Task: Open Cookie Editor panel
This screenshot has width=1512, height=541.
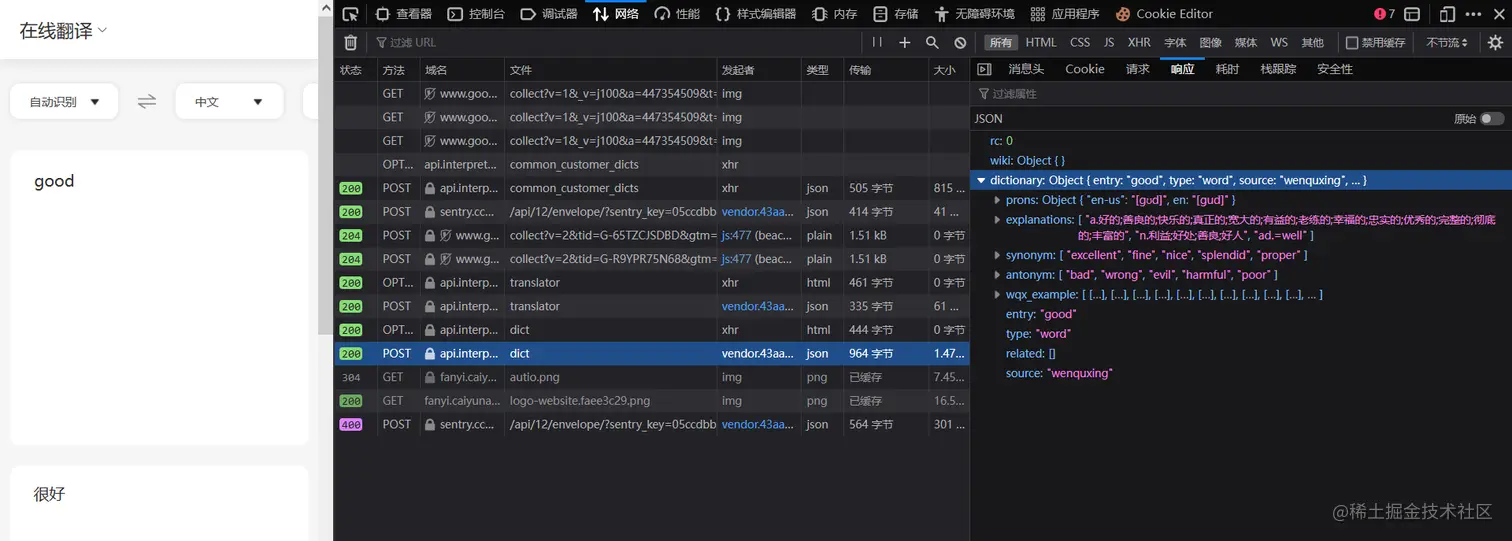Action: [1164, 14]
